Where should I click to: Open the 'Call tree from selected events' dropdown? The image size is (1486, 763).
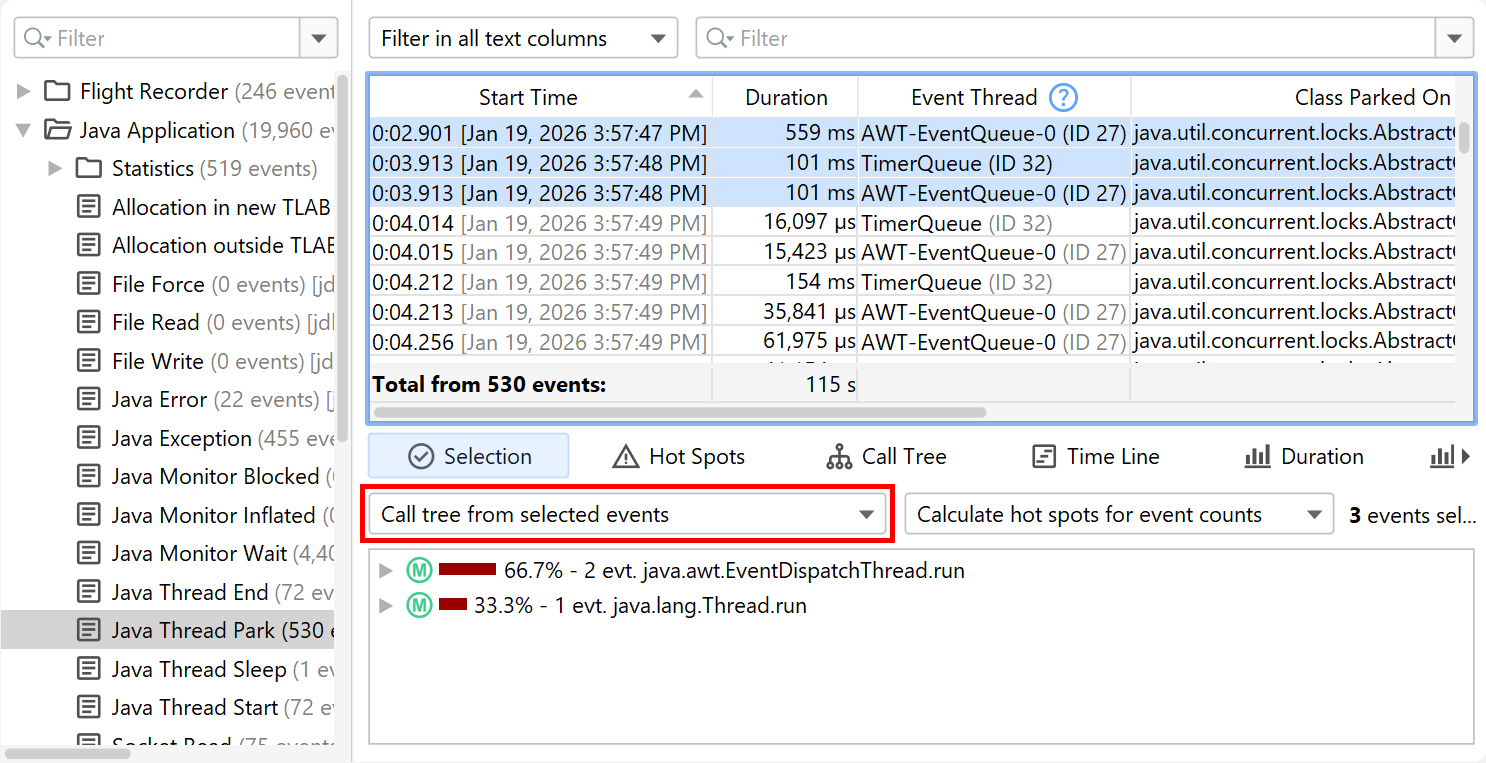click(627, 515)
